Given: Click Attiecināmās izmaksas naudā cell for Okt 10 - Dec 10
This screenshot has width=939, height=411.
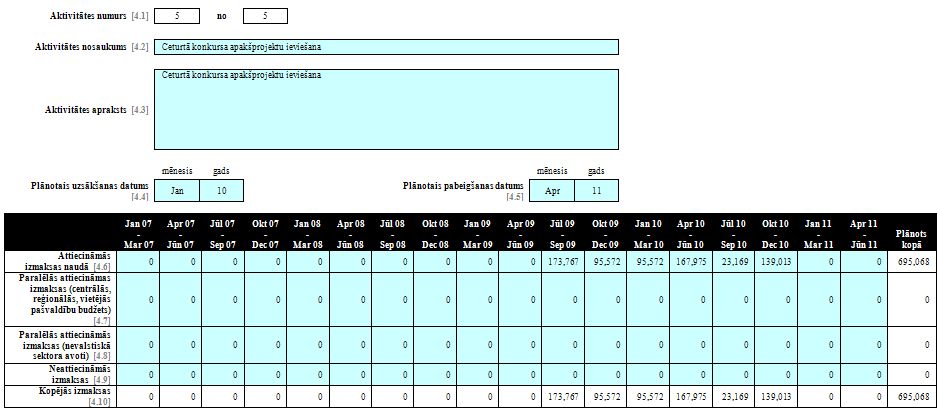Looking at the screenshot, I should pos(776,261).
